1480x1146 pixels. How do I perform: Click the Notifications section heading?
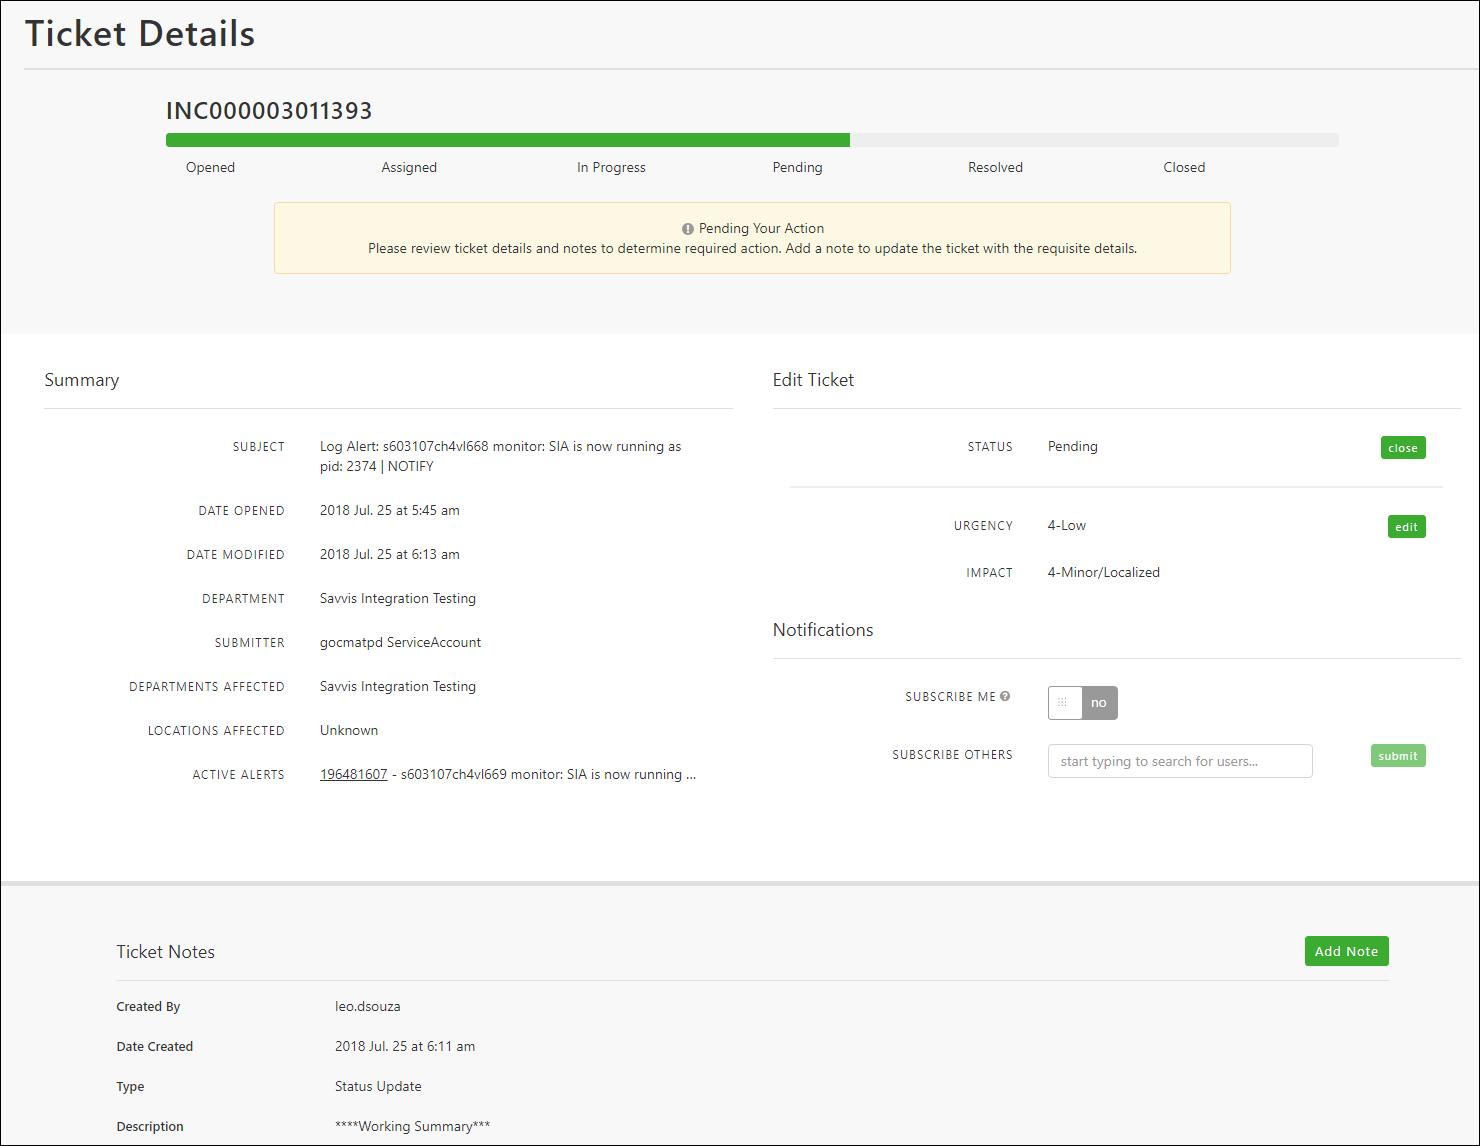[x=823, y=630]
